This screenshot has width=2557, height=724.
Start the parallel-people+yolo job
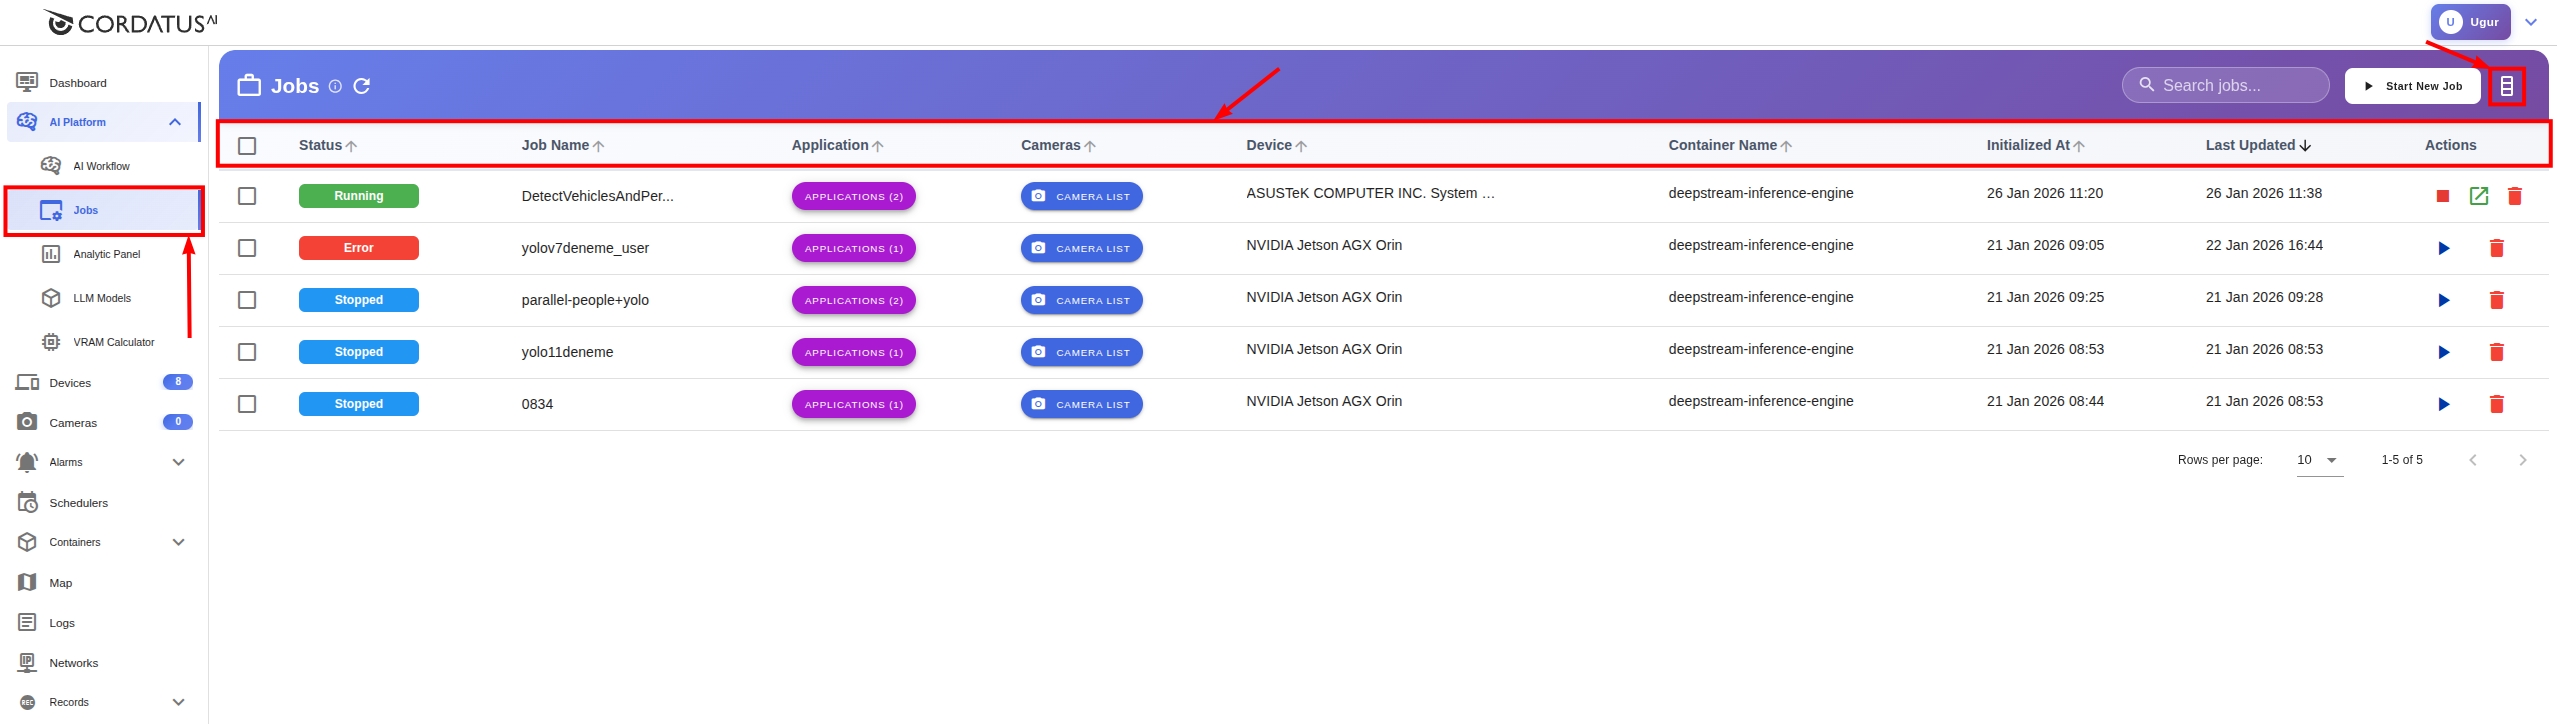pos(2443,301)
